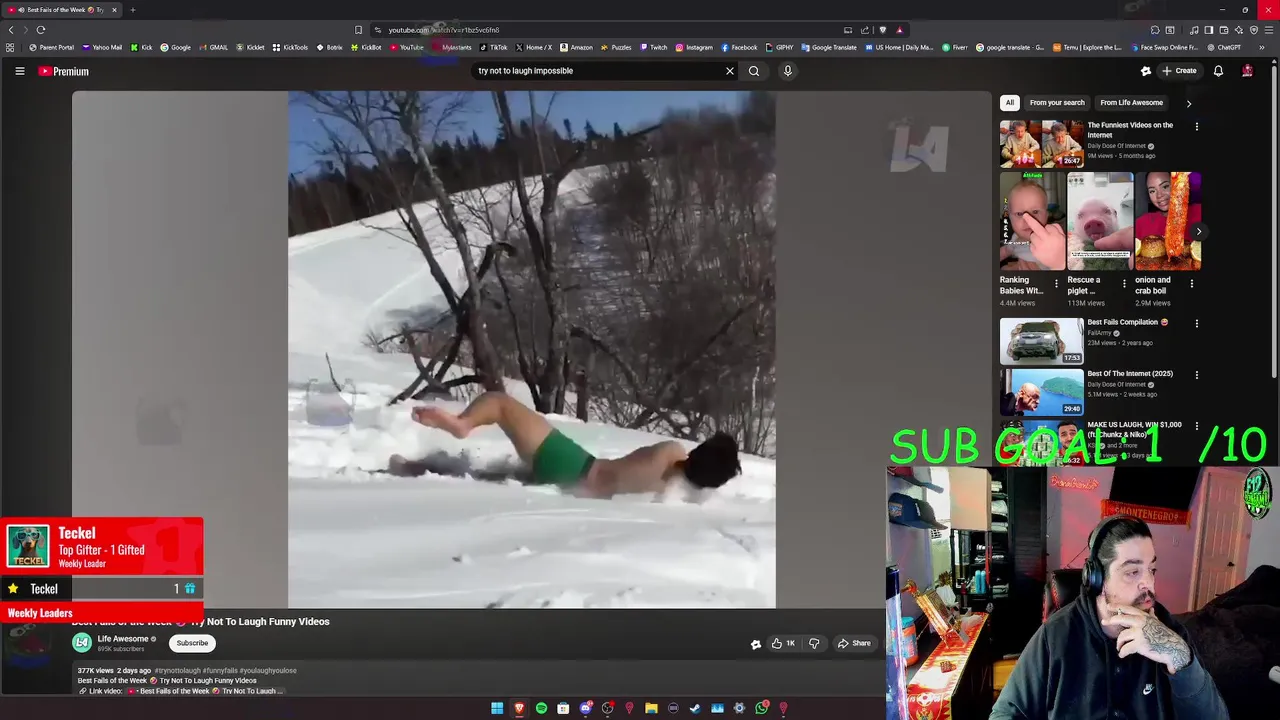This screenshot has width=1280, height=720.
Task: Click the video player to pause
Action: coord(531,349)
